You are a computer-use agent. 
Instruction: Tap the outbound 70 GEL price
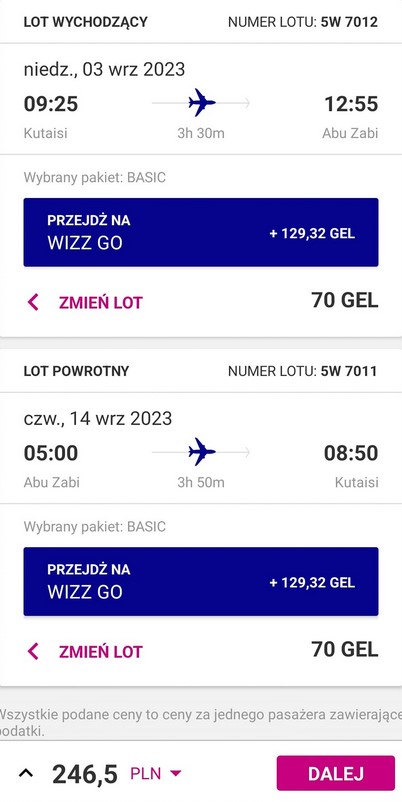pyautogui.click(x=345, y=300)
